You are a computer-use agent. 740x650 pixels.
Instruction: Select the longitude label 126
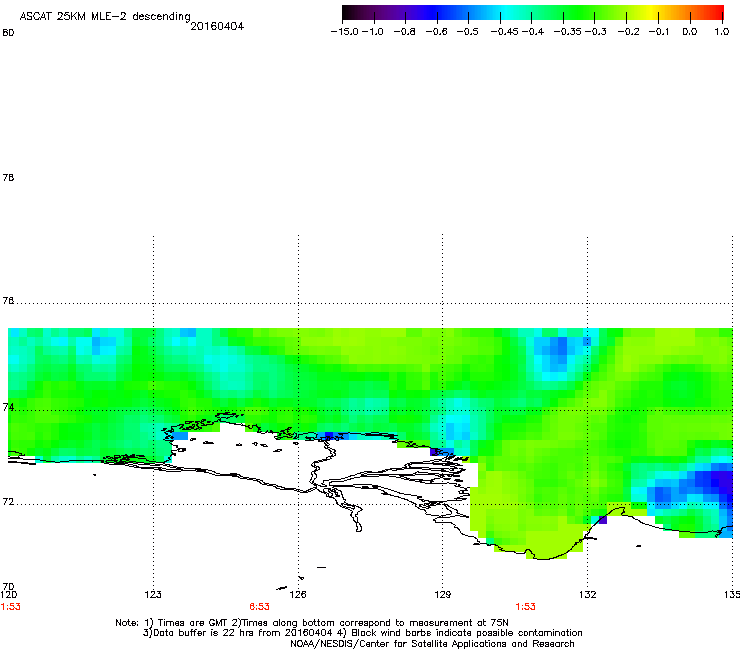click(x=298, y=594)
